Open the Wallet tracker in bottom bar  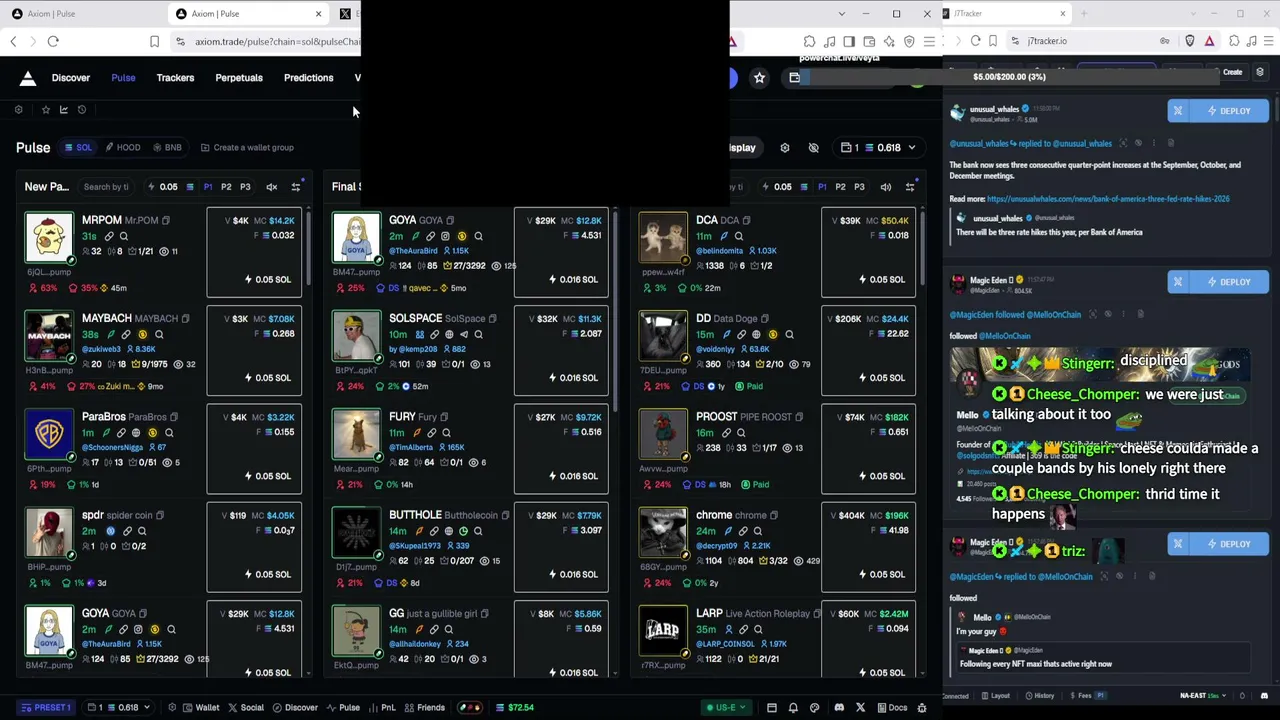[201, 708]
